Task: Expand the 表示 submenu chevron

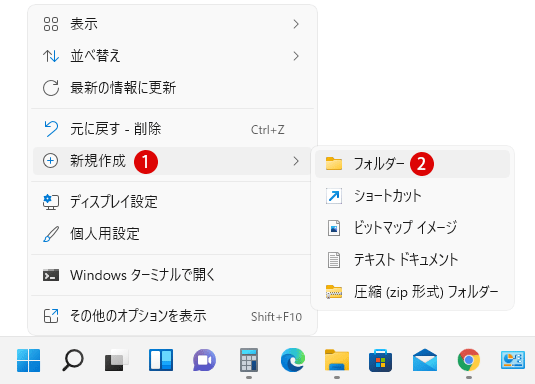Action: 296,24
